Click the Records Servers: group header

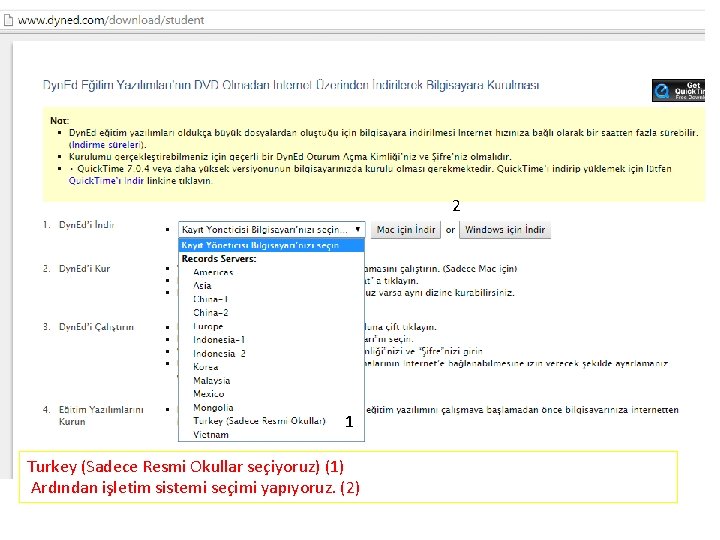(x=219, y=259)
